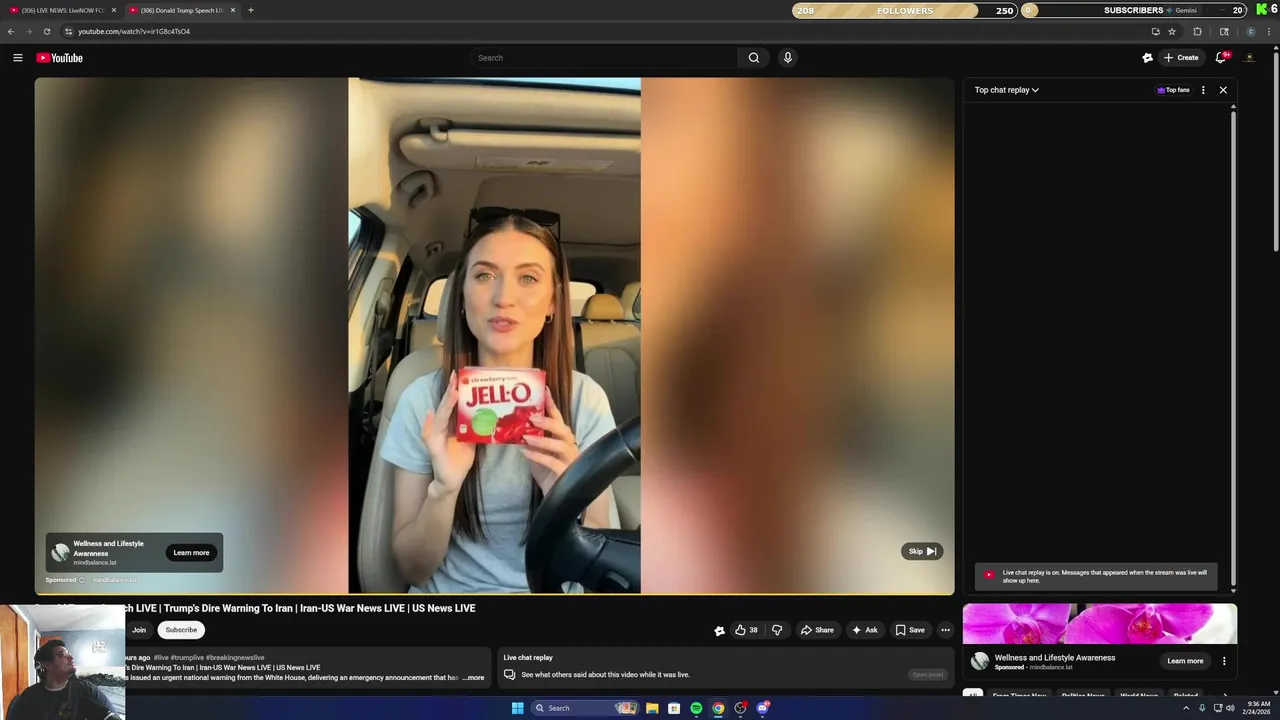Open the Chrome profile avatar
Image resolution: width=1280 pixels, height=720 pixels.
(1251, 31)
